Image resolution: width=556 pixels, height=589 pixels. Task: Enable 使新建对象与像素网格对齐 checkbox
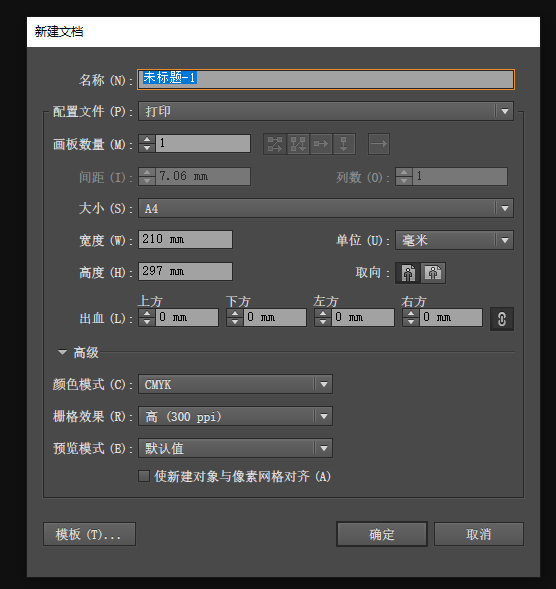pyautogui.click(x=144, y=476)
